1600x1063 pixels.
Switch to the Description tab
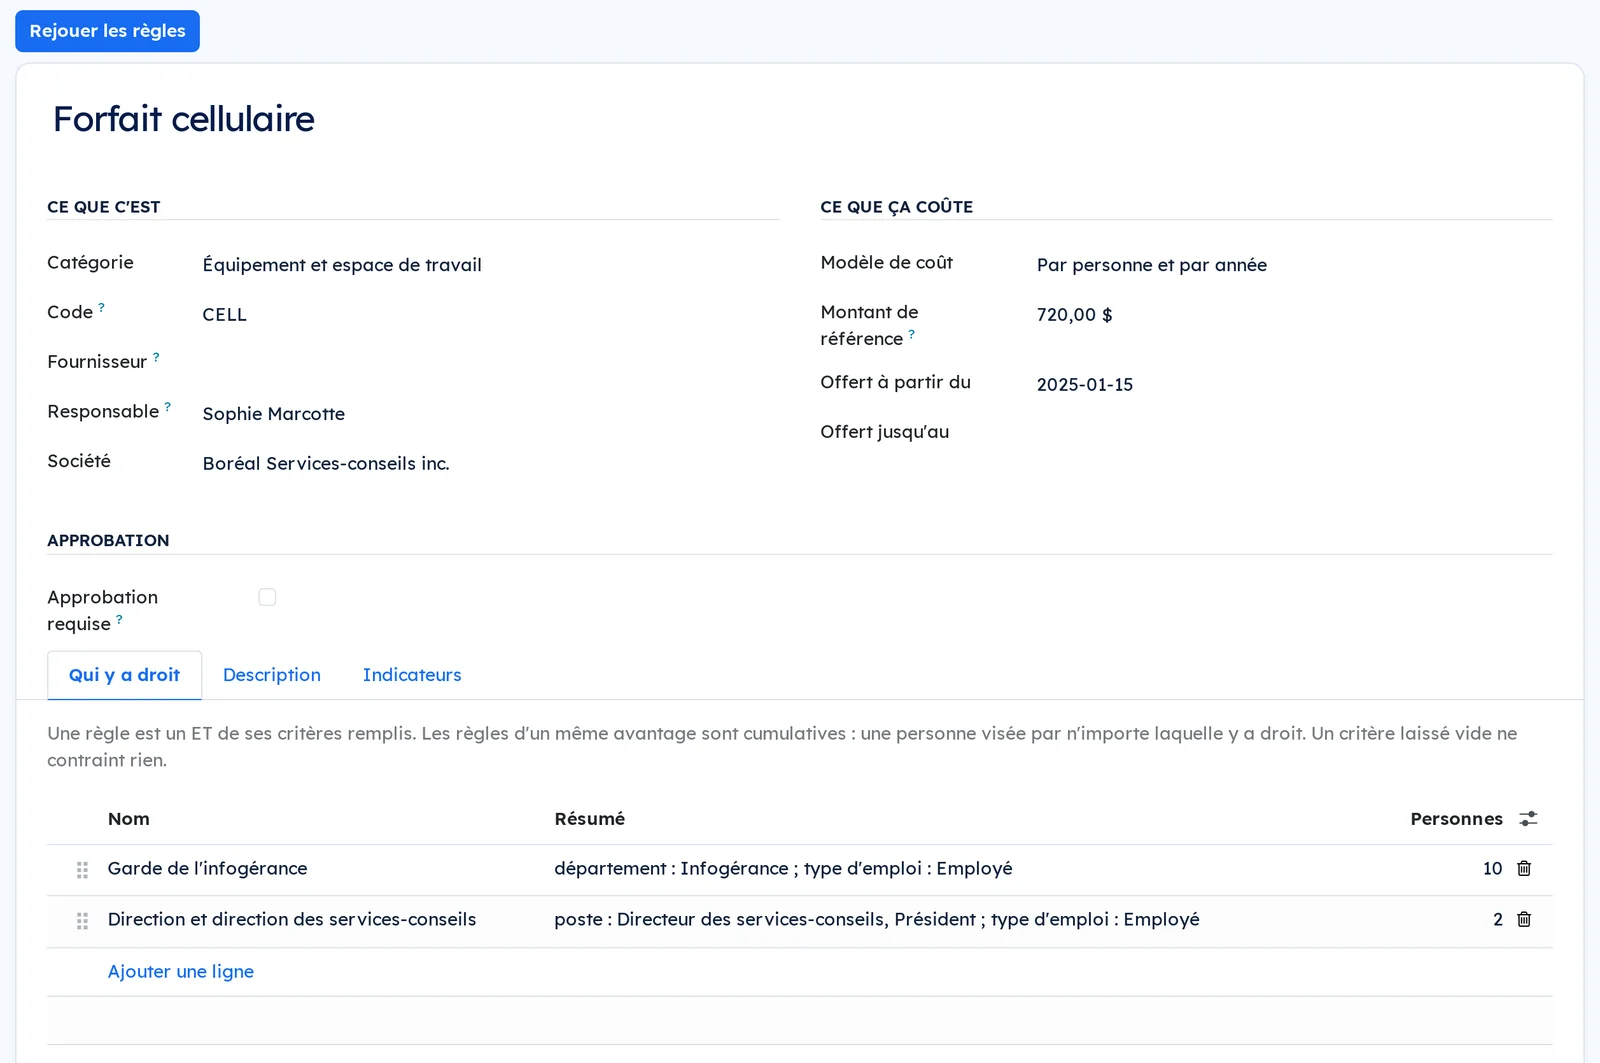coord(272,675)
